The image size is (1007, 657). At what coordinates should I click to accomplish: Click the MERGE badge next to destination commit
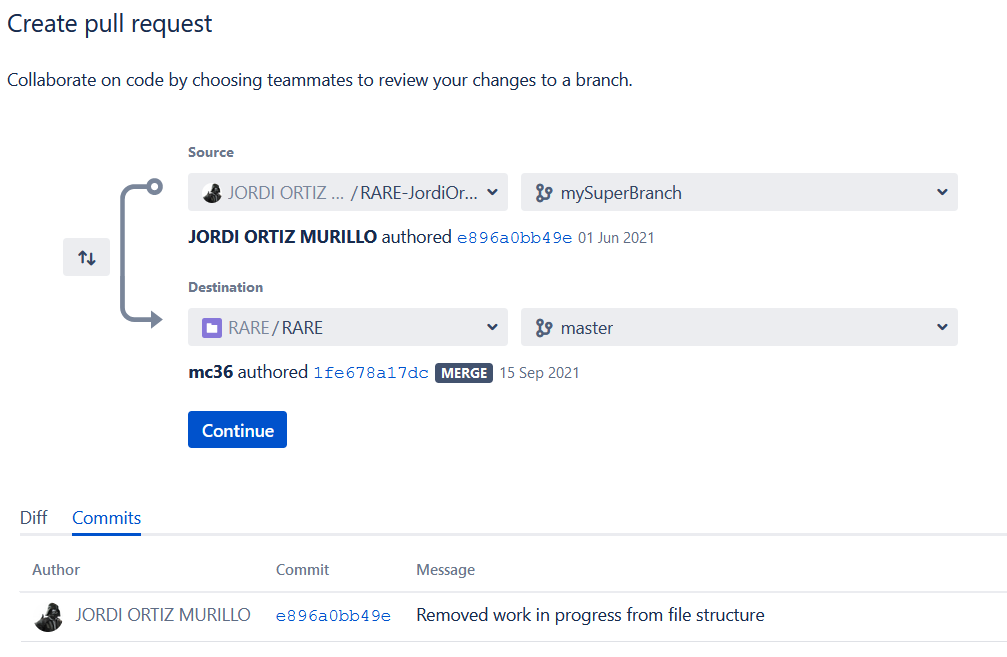point(464,373)
